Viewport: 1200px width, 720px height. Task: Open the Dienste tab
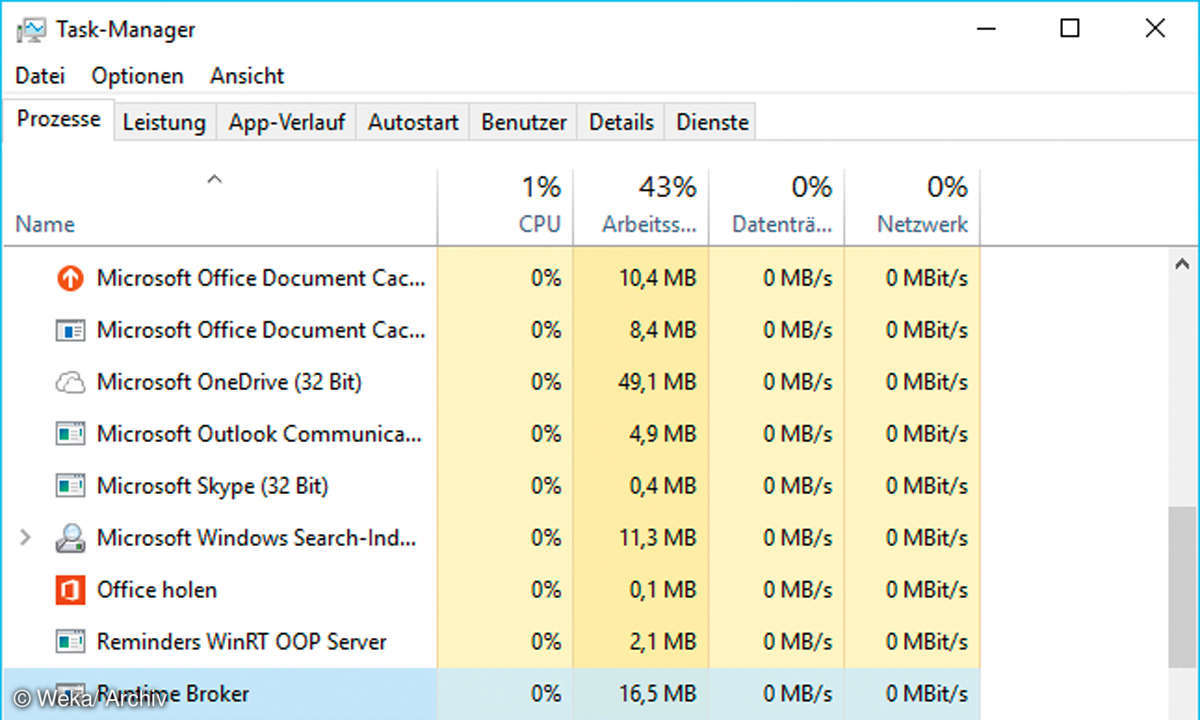(712, 122)
